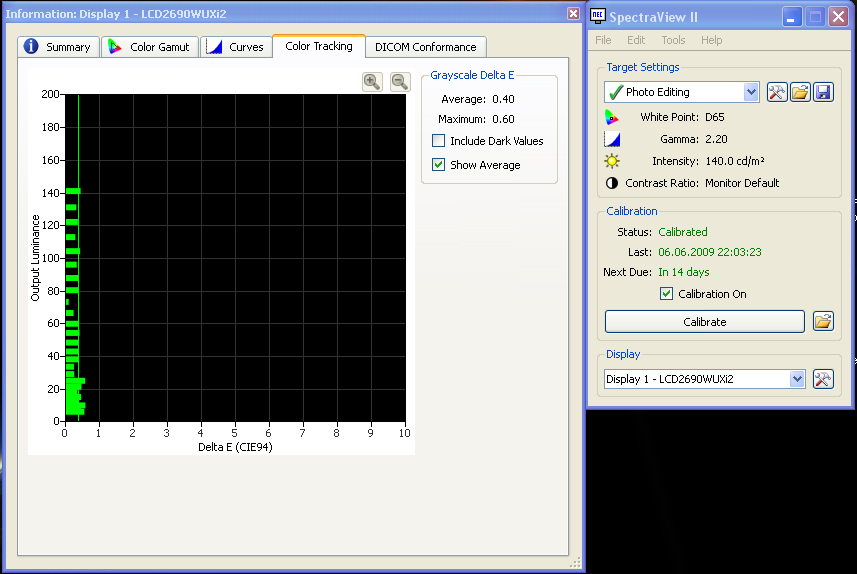Screen dimensions: 857x574
Task: Click the open target folder icon
Action: click(800, 92)
